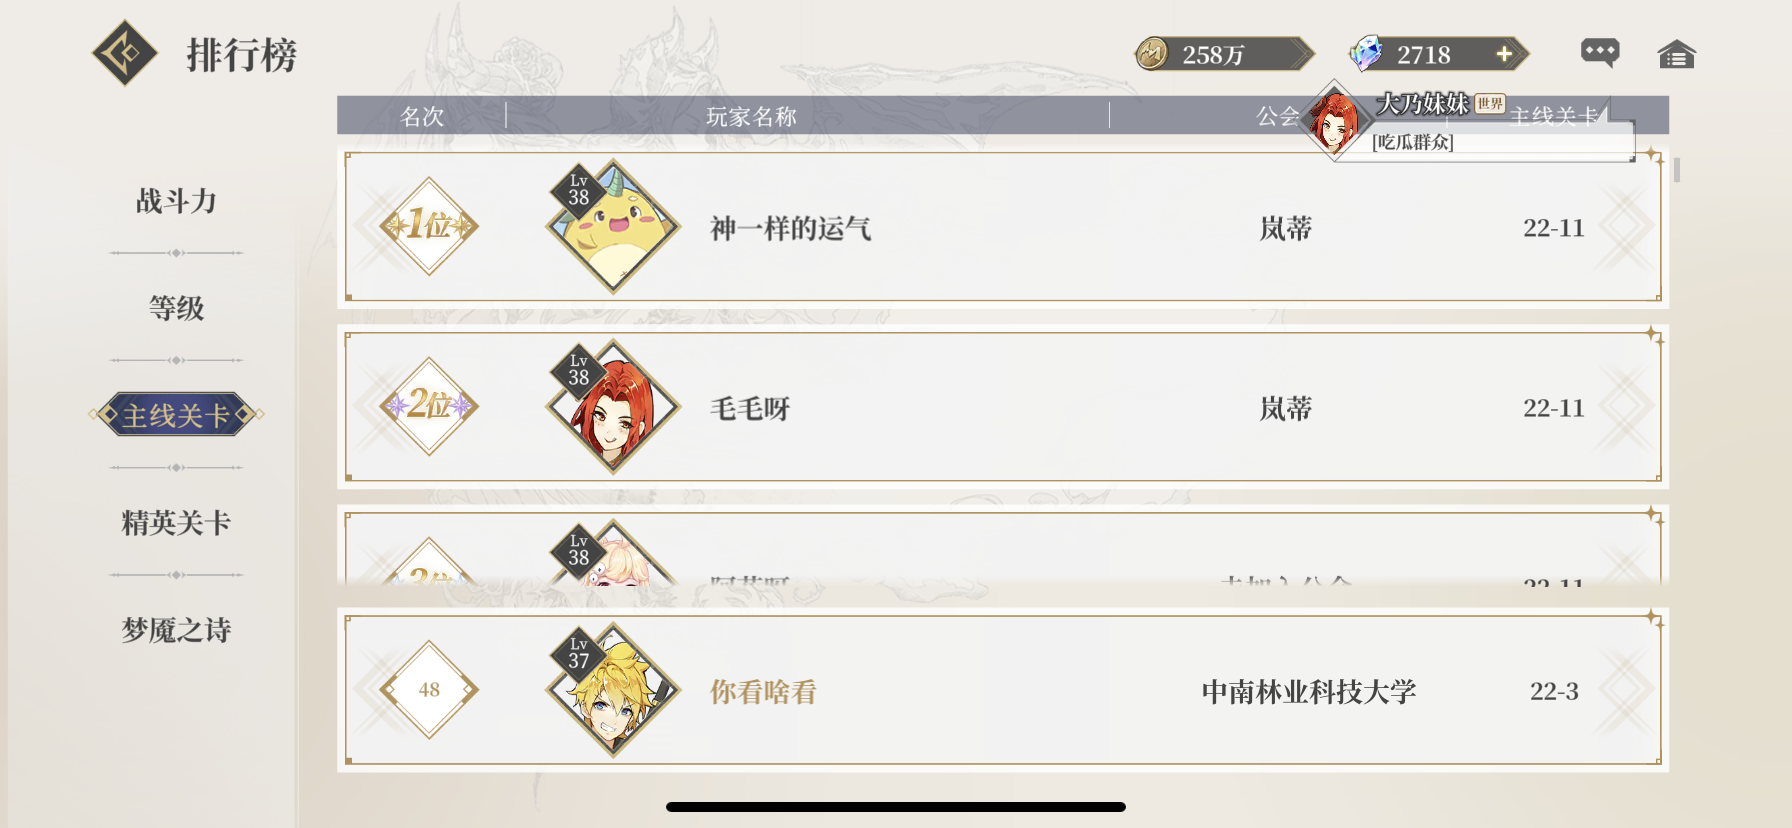
Task: Open the yellow dragon avatar of rank 1
Action: click(x=613, y=227)
